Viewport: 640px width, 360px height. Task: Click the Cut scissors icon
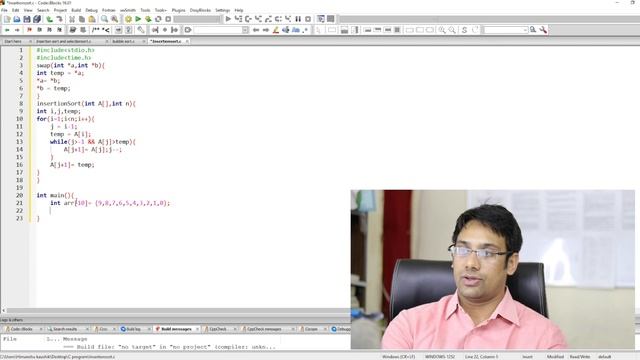[72, 19]
